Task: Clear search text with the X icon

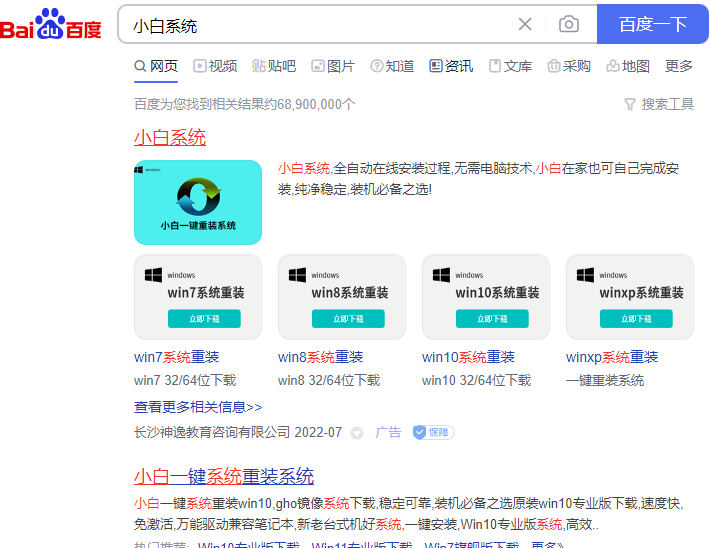Action: 525,25
